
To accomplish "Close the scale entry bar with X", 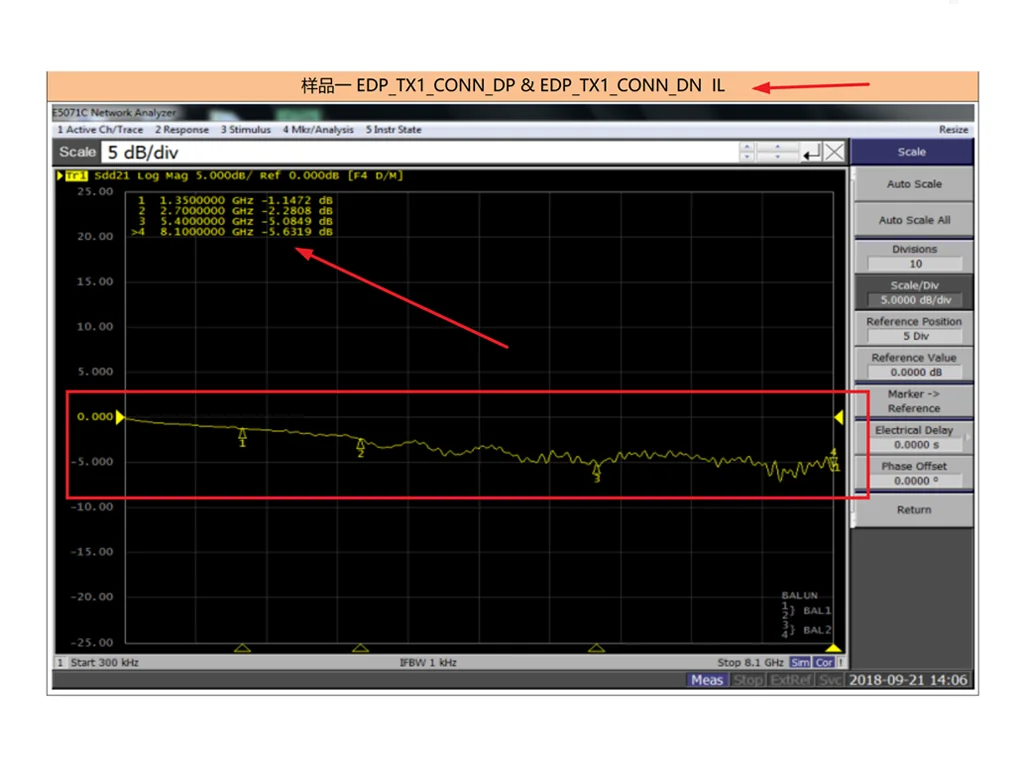I will 835,153.
